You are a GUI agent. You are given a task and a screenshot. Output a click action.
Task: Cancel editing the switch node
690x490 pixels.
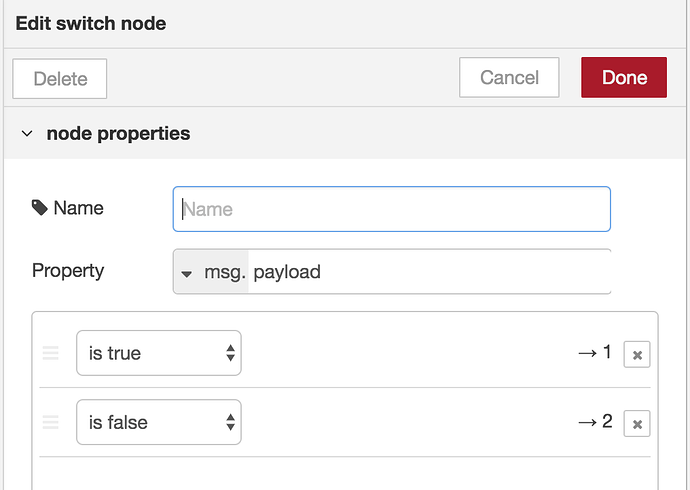pos(509,77)
